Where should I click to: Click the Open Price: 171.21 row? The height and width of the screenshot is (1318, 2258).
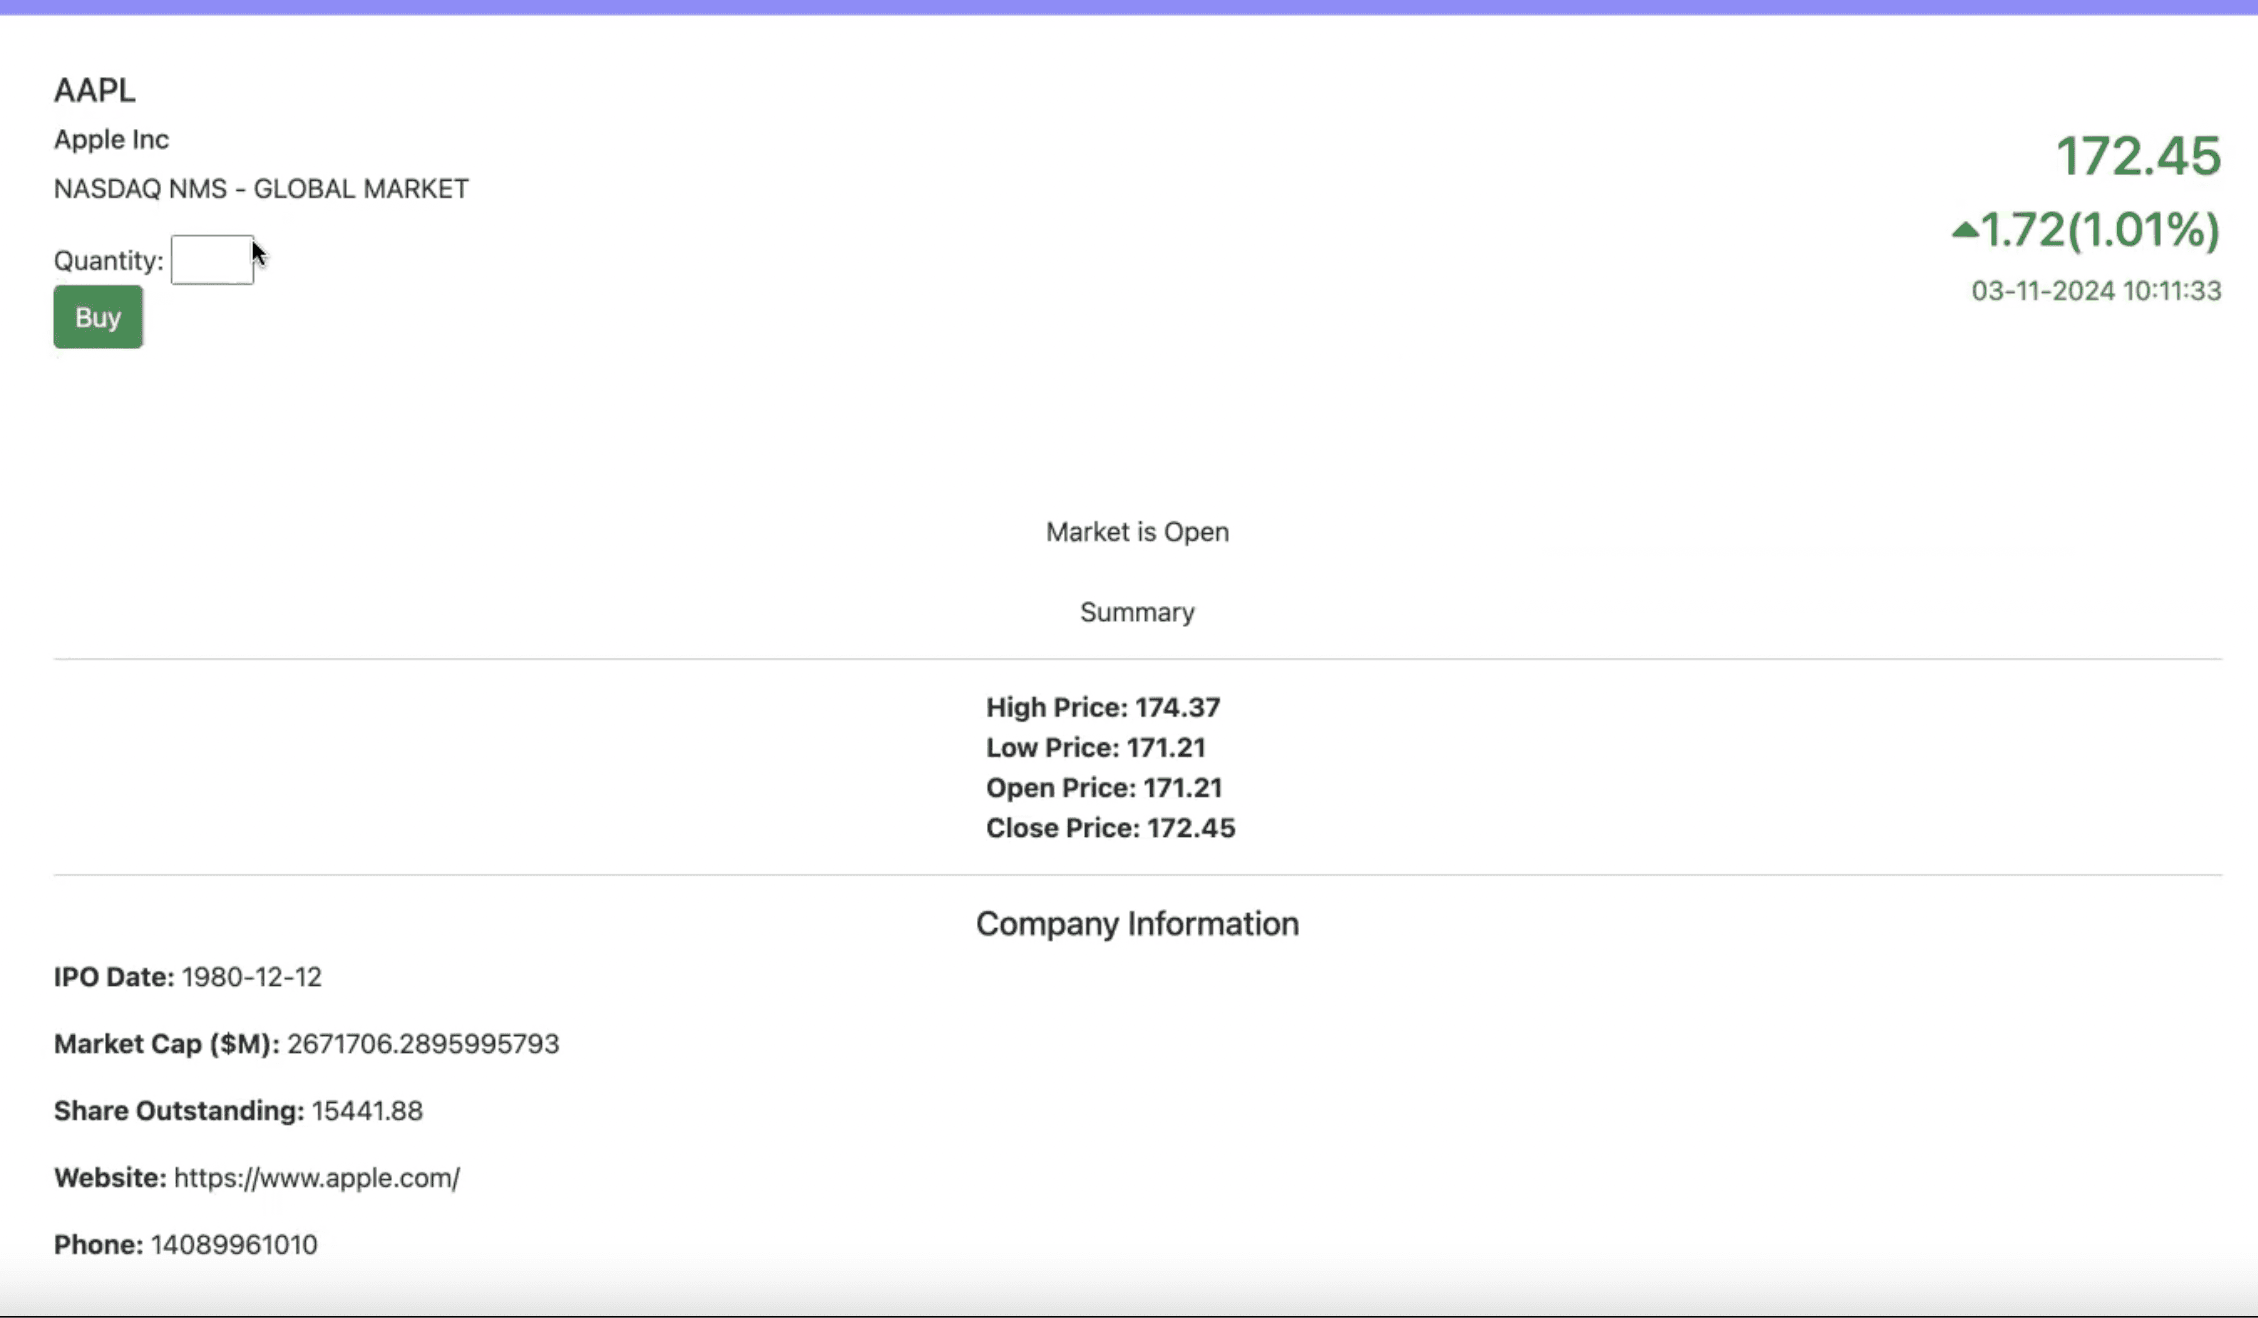1104,787
